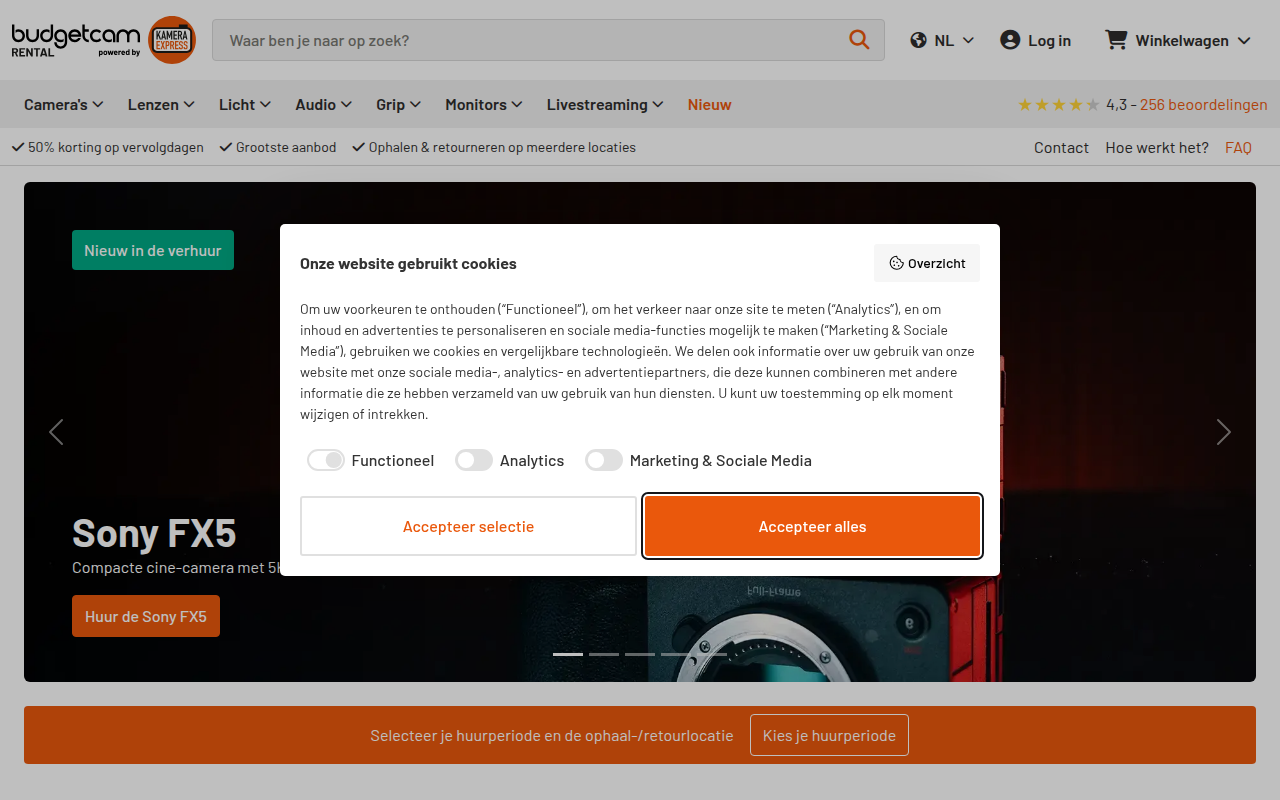The image size is (1280, 800).
Task: Go to previous slide with left arrow
Action: tap(56, 432)
